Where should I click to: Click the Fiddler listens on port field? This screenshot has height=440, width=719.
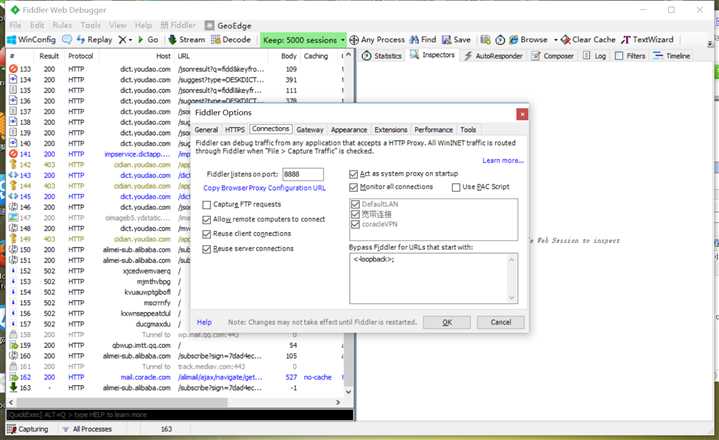303,174
